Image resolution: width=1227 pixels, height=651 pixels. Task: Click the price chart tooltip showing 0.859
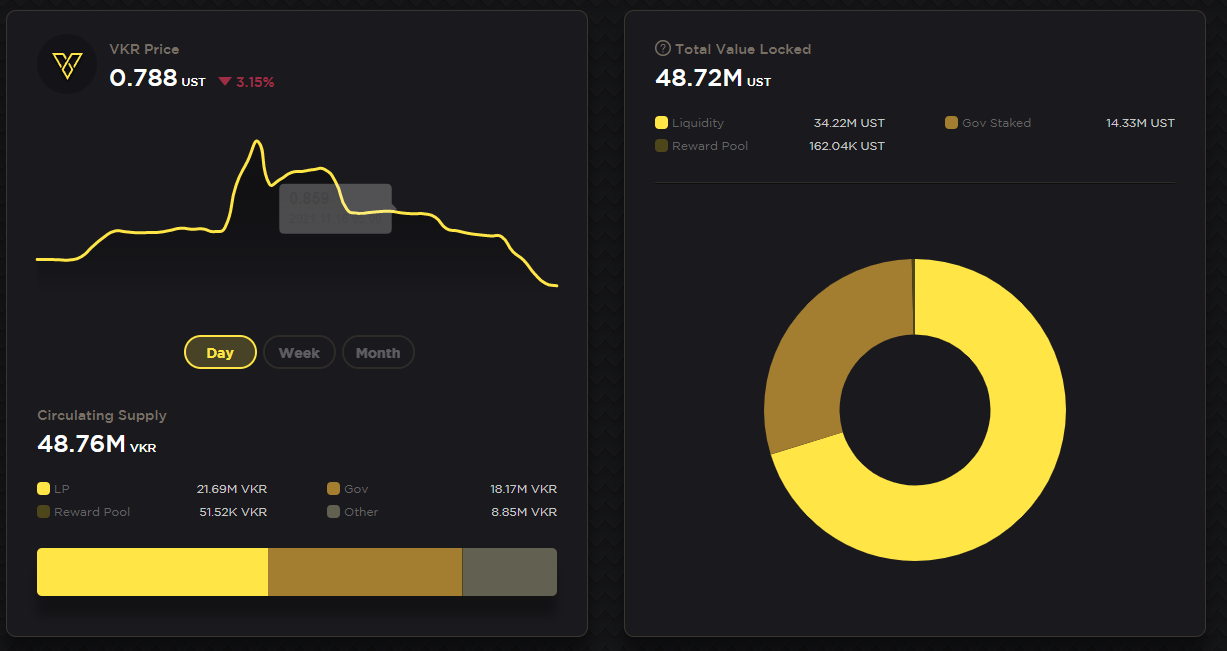pyautogui.click(x=335, y=209)
